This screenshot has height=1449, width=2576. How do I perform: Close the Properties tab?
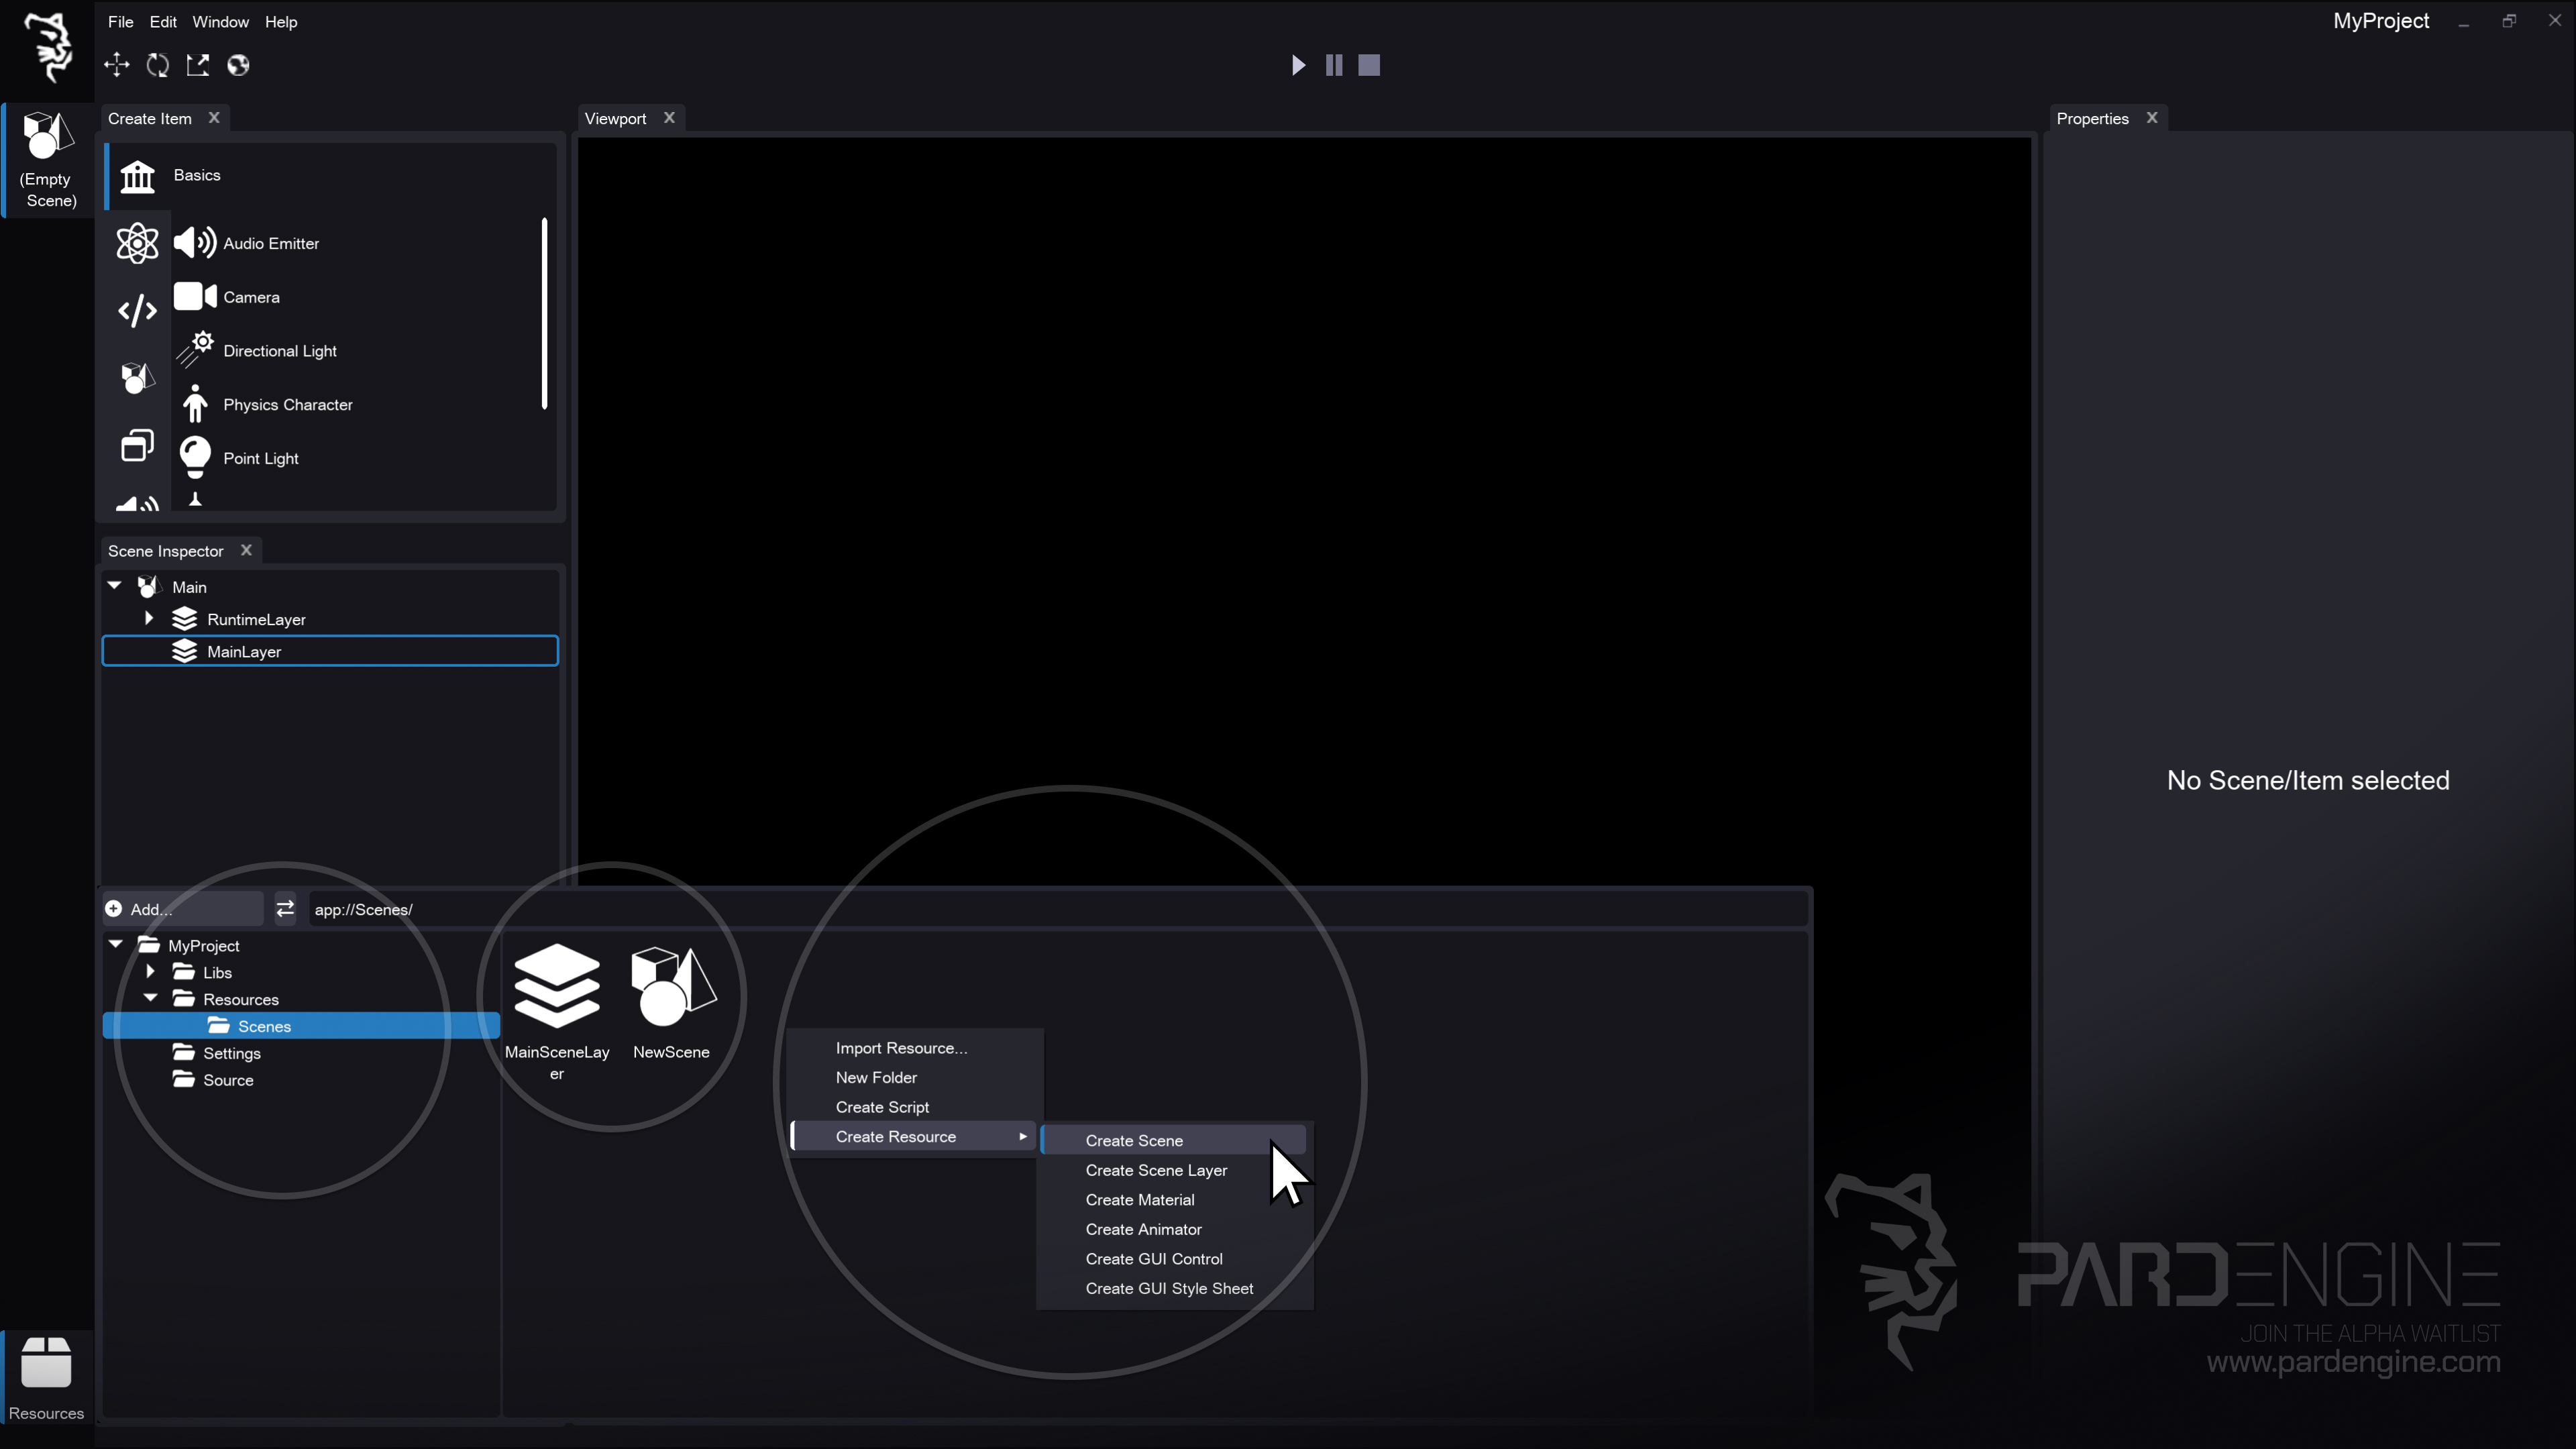[x=2152, y=117]
